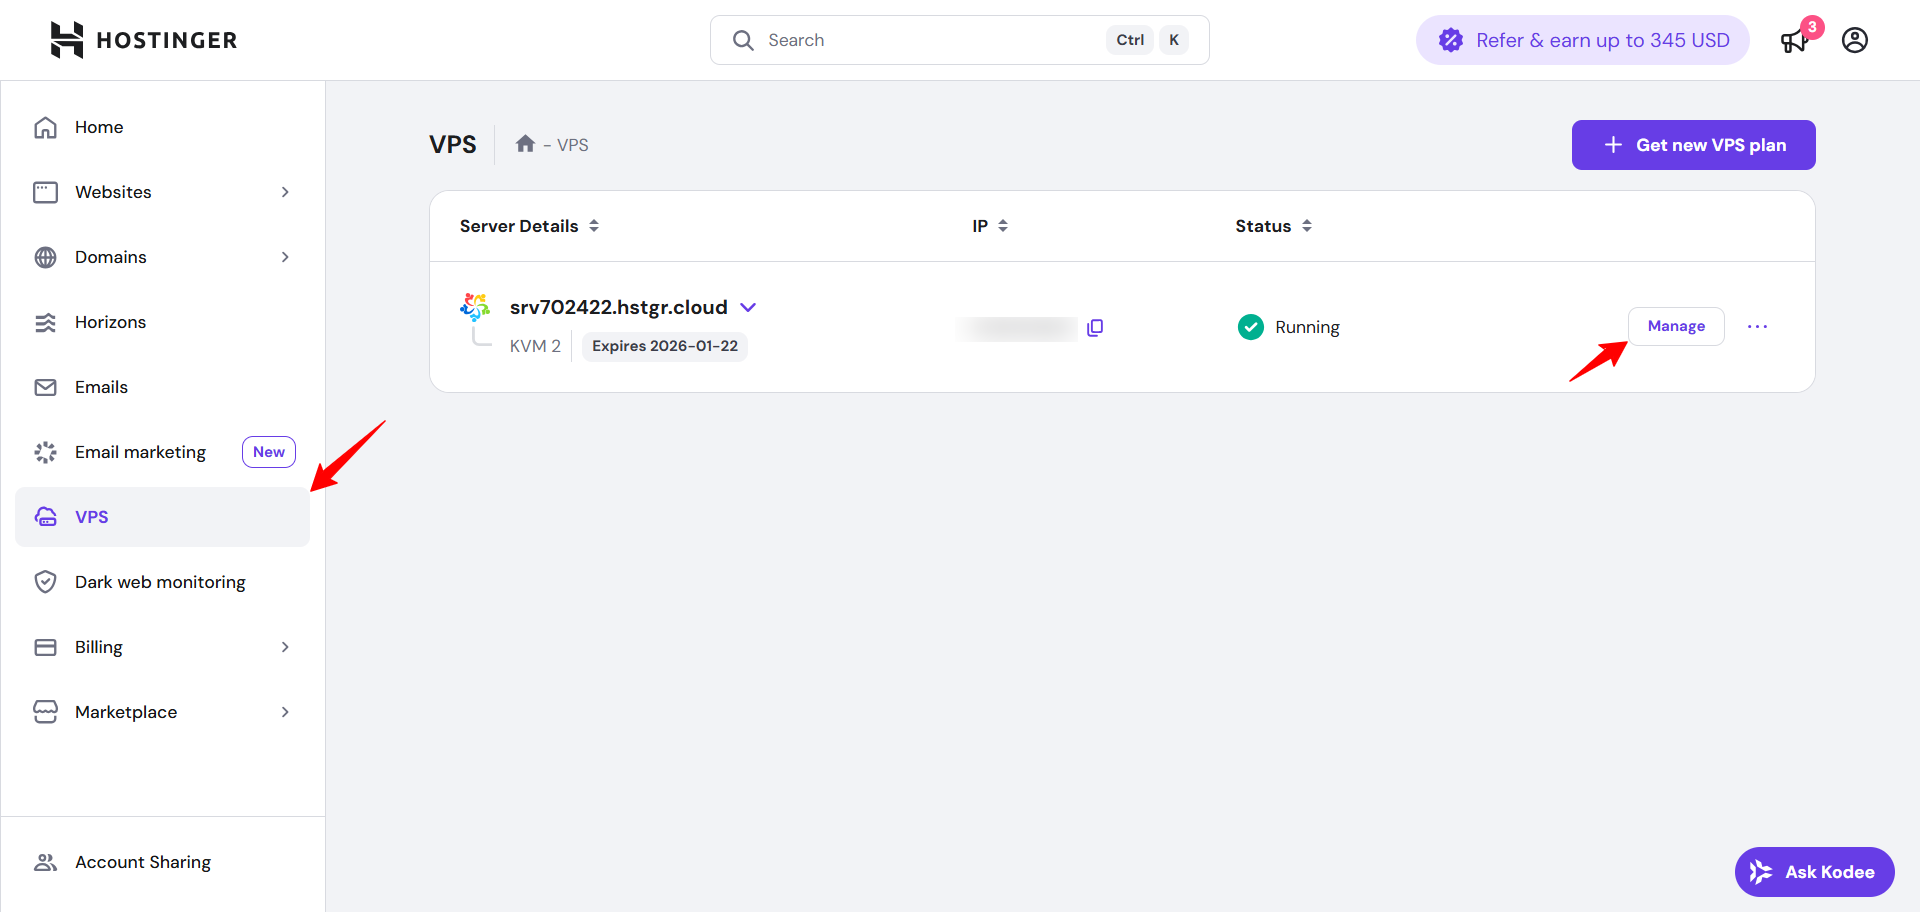This screenshot has width=1920, height=912.
Task: Click the breadcrumb home icon
Action: (525, 144)
